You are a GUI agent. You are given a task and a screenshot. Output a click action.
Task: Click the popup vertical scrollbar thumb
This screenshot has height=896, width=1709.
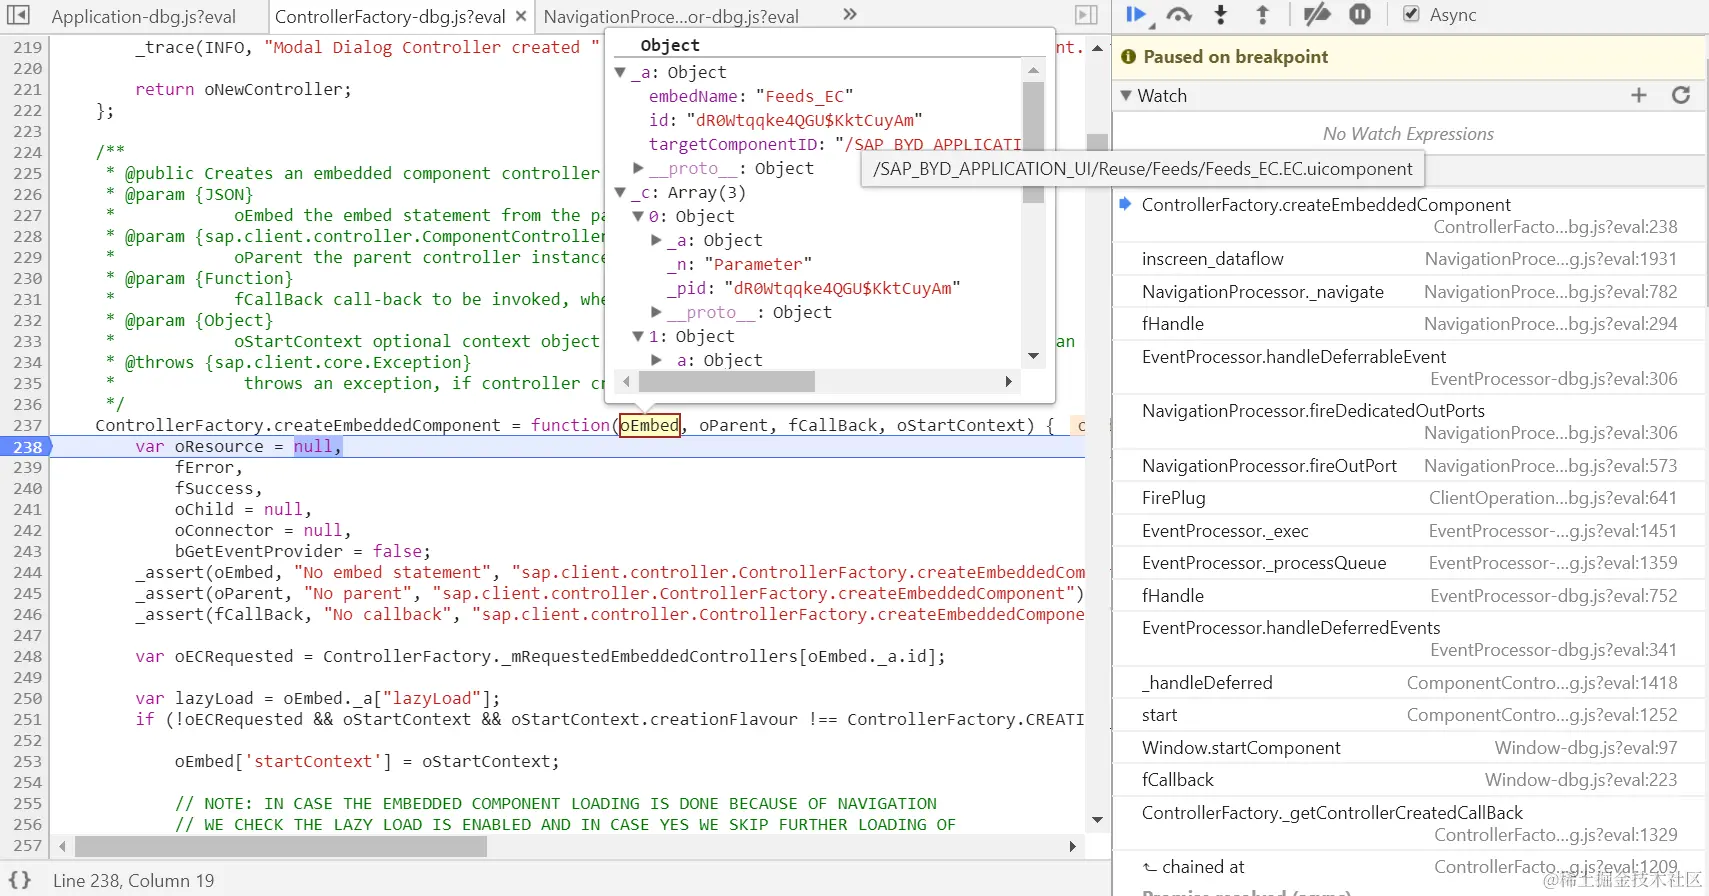coord(1034,142)
